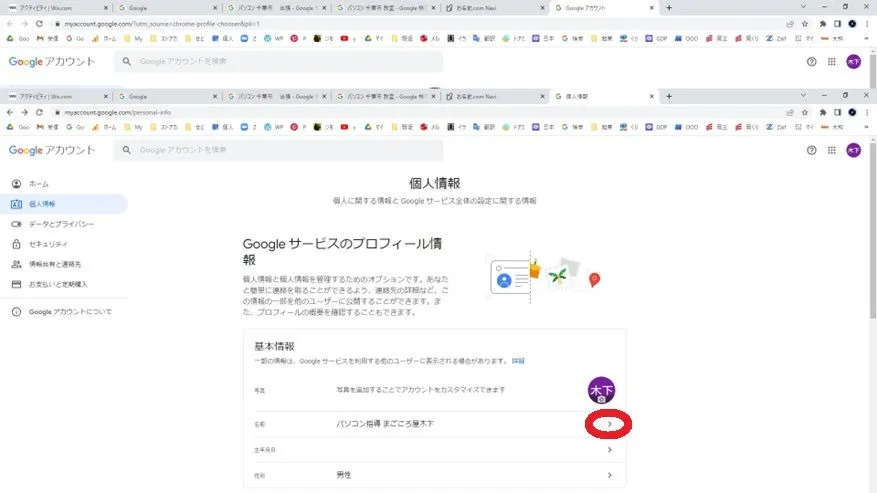Select データとプライバシー in the sidebar

tap(61, 224)
